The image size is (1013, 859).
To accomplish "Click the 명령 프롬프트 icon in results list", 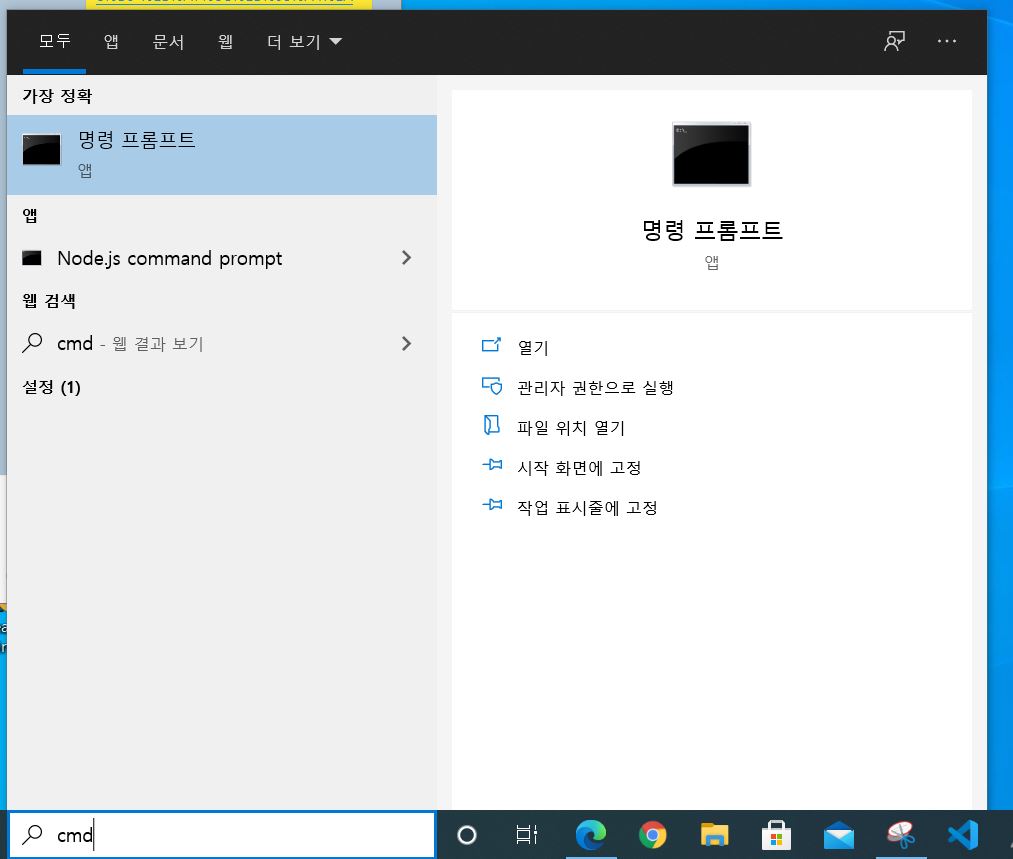I will tap(41, 149).
